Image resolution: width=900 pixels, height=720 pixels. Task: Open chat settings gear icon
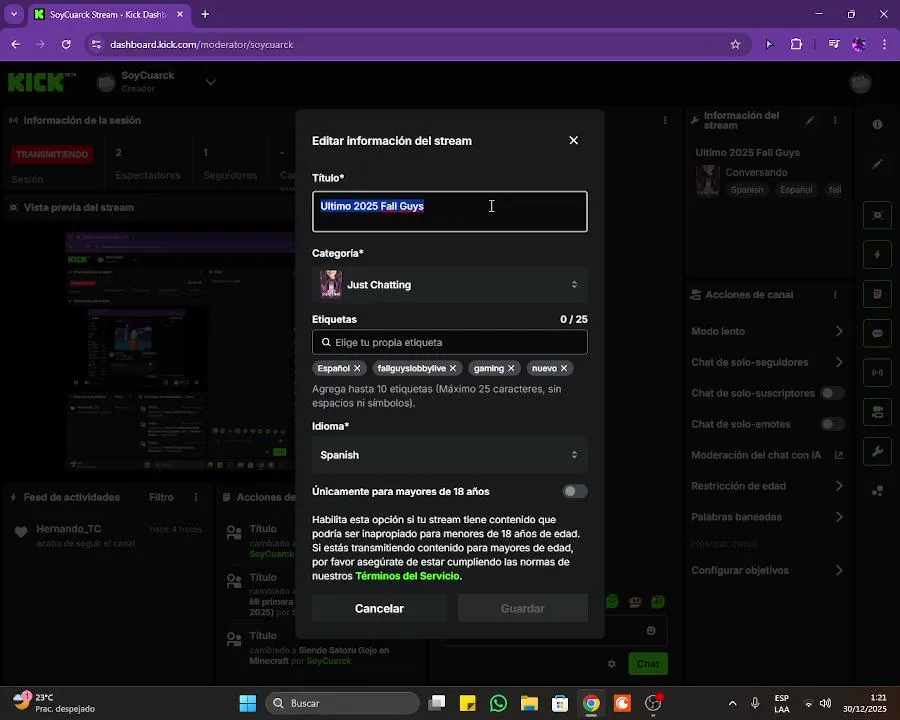click(x=612, y=664)
